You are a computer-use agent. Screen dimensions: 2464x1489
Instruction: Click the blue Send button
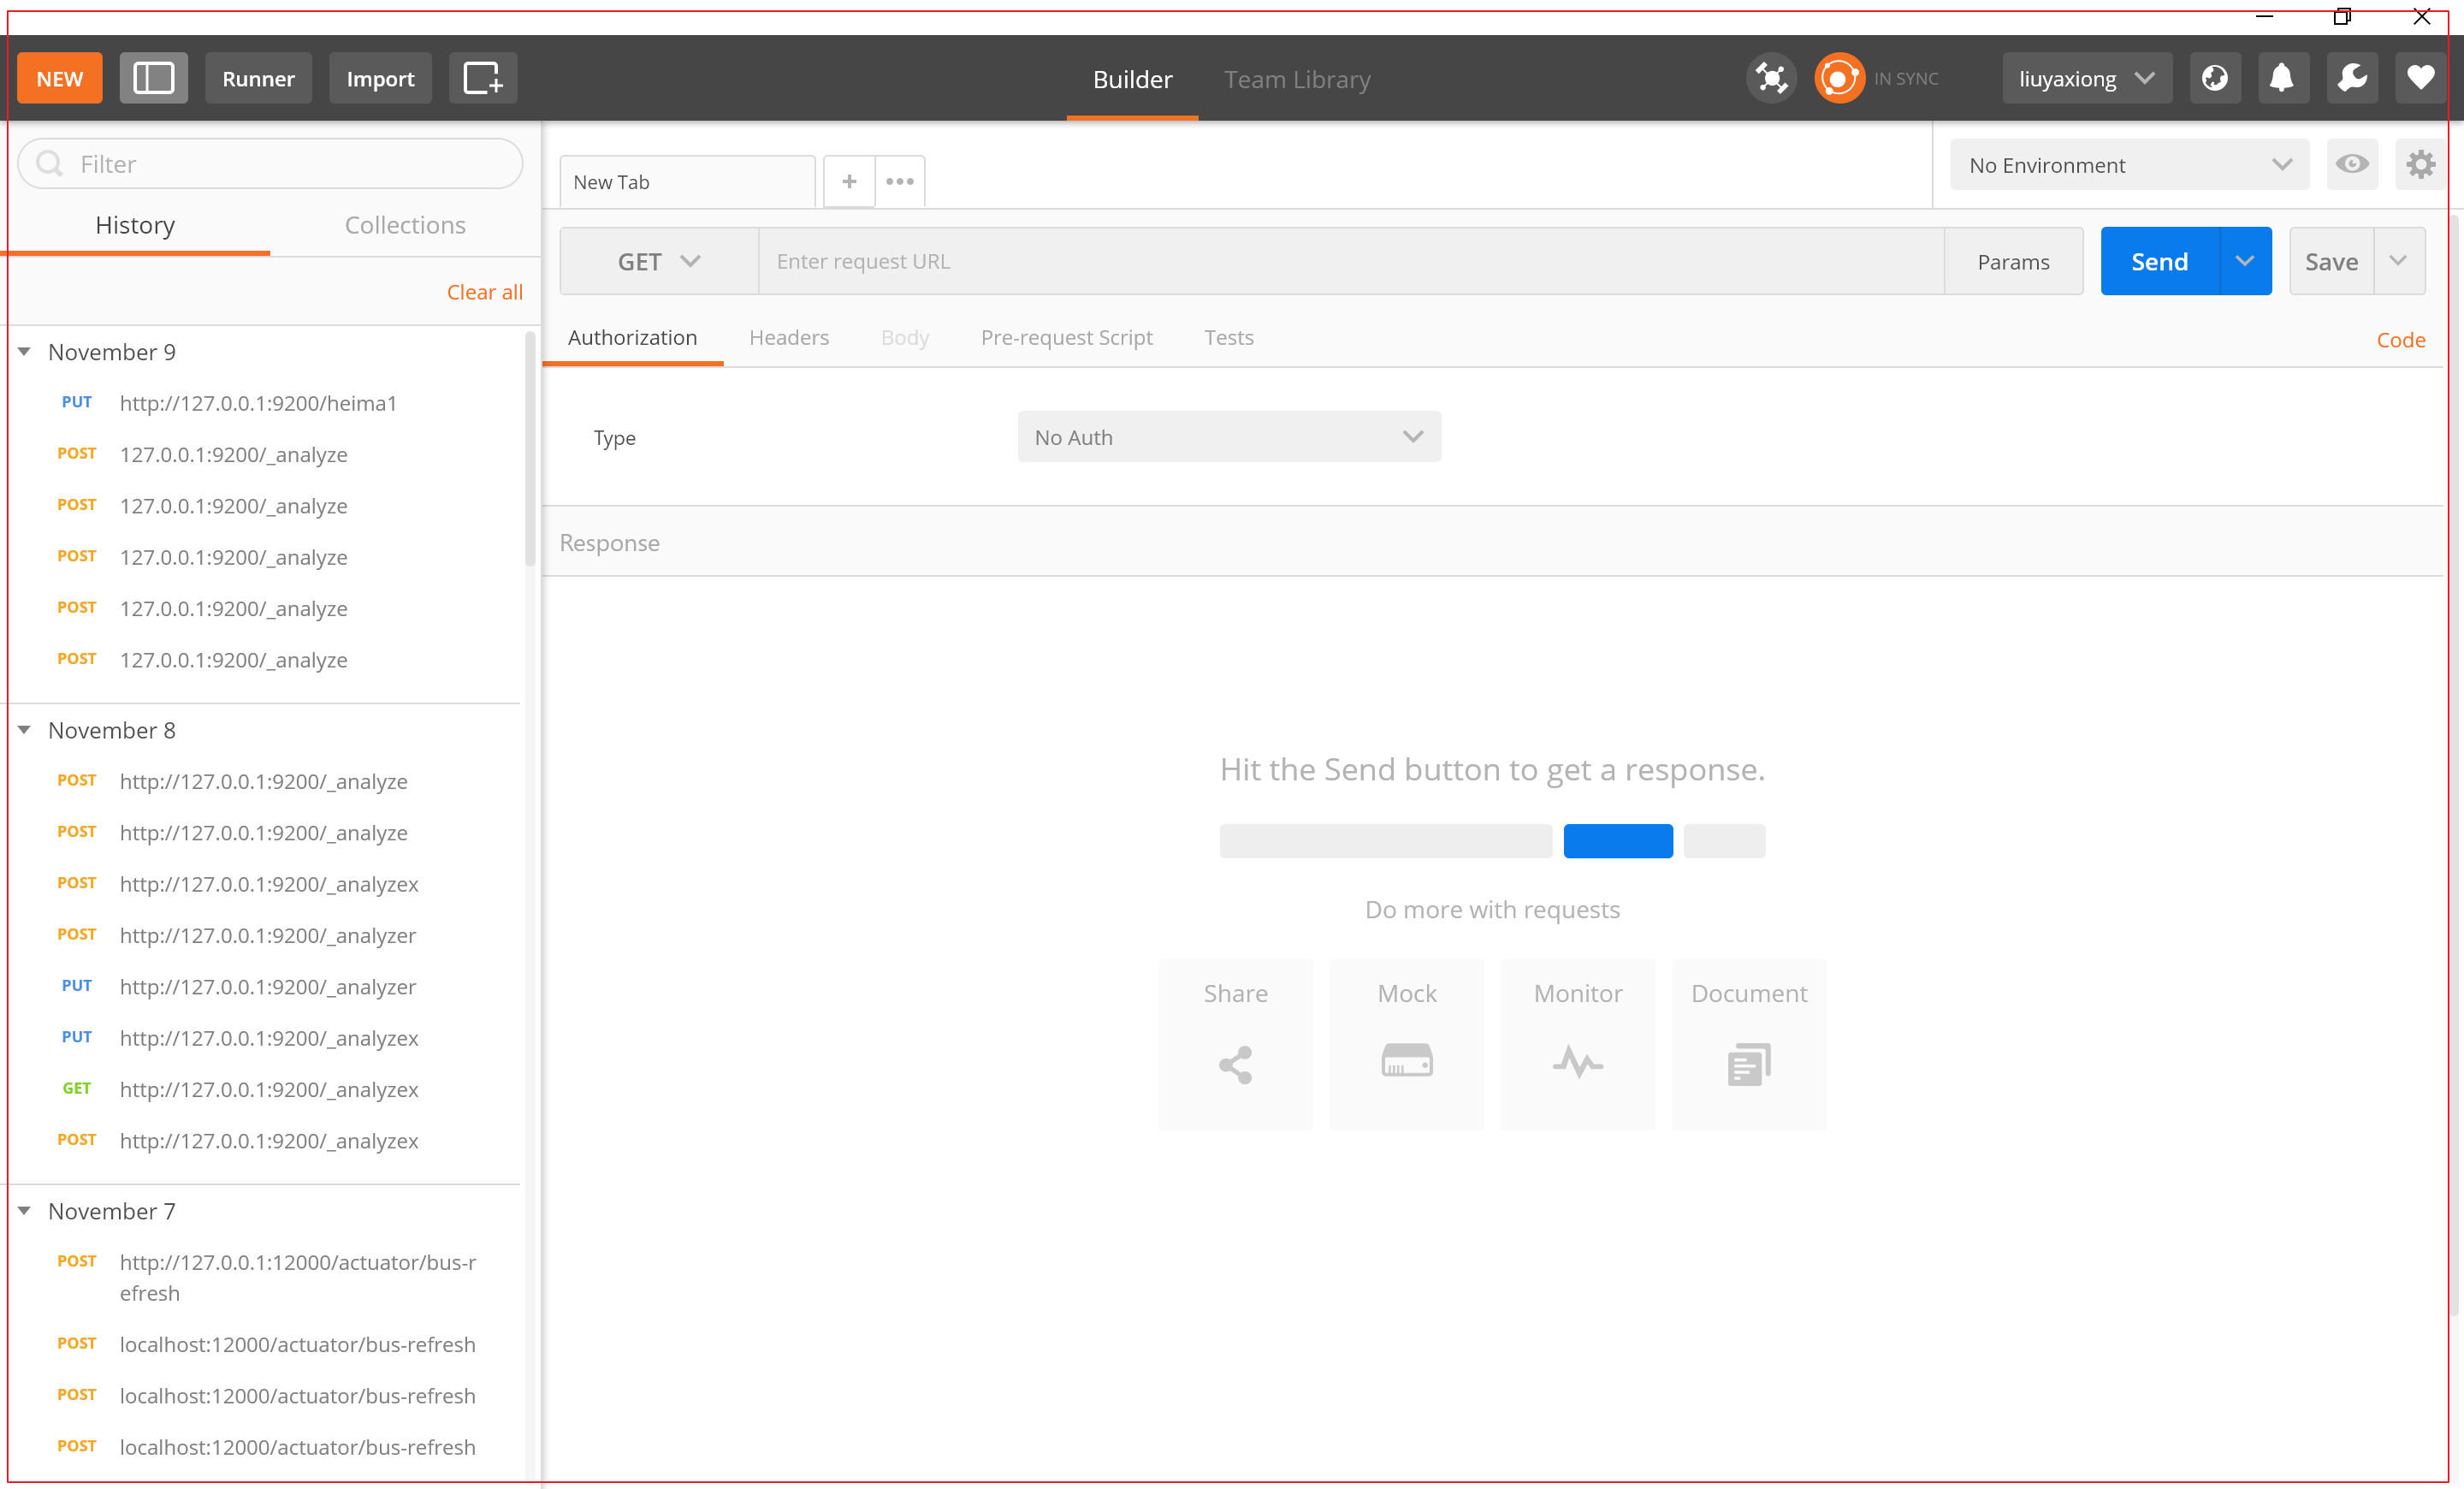point(2160,261)
